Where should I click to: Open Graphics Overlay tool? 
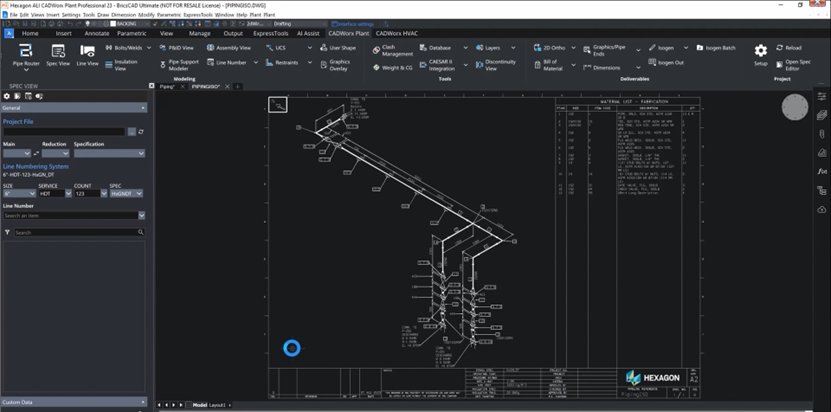point(335,65)
